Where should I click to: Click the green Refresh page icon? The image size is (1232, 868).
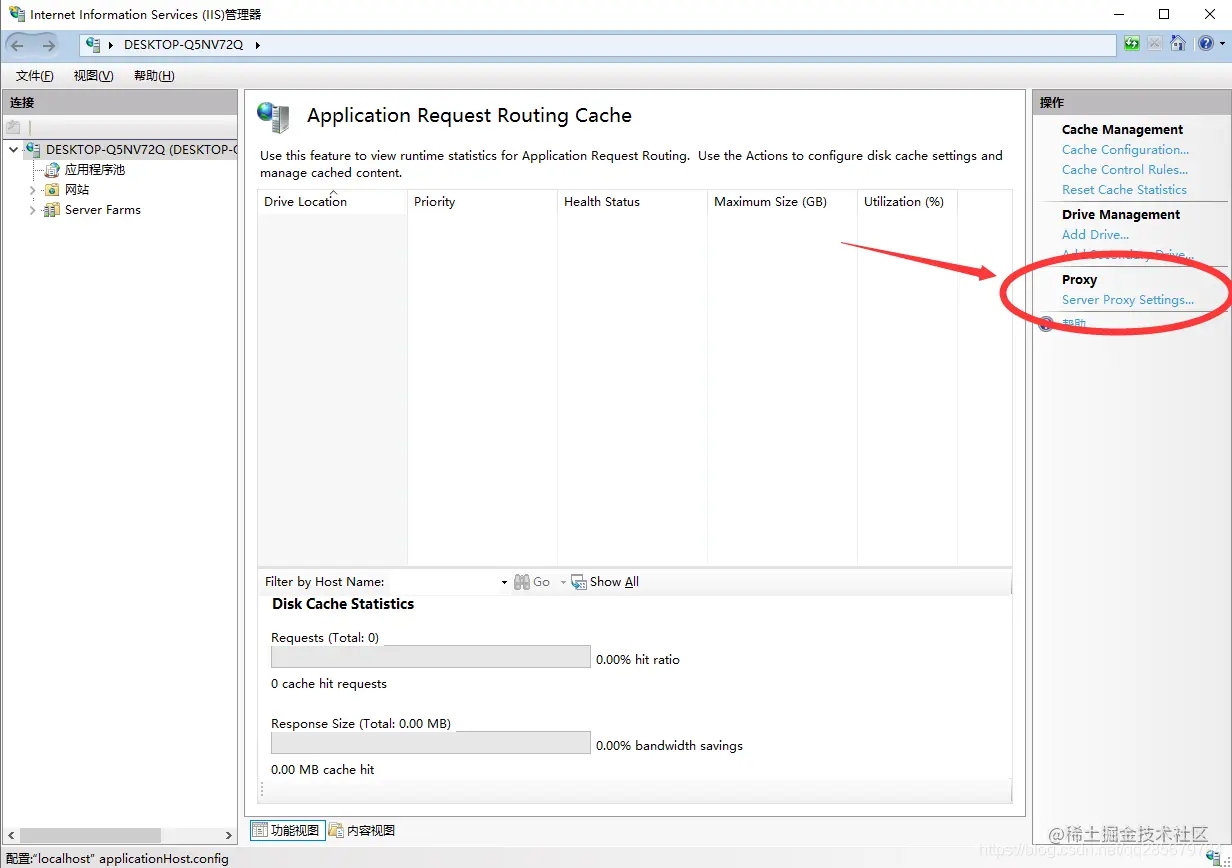pyautogui.click(x=1131, y=44)
